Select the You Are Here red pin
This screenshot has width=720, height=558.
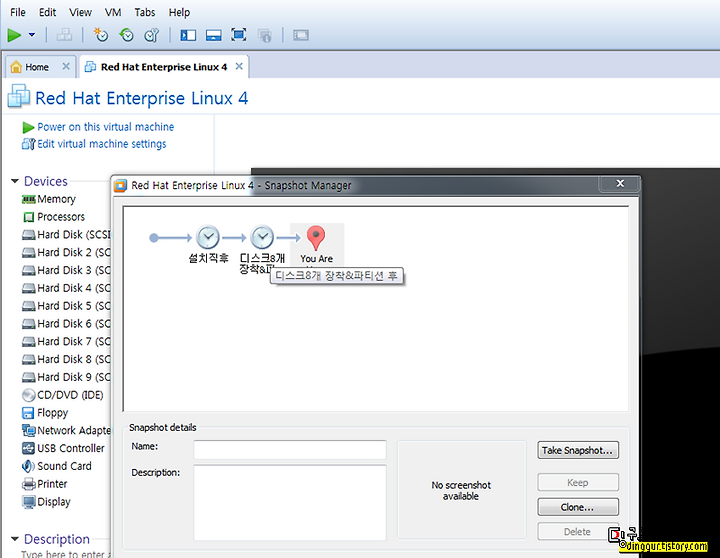(316, 238)
